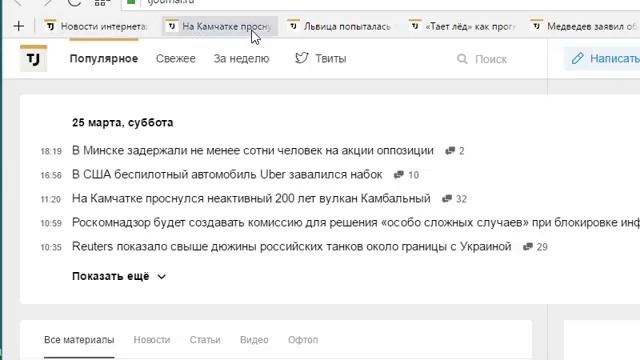This screenshot has width=640, height=360.
Task: Click the browser reload icon
Action: click(74, 2)
